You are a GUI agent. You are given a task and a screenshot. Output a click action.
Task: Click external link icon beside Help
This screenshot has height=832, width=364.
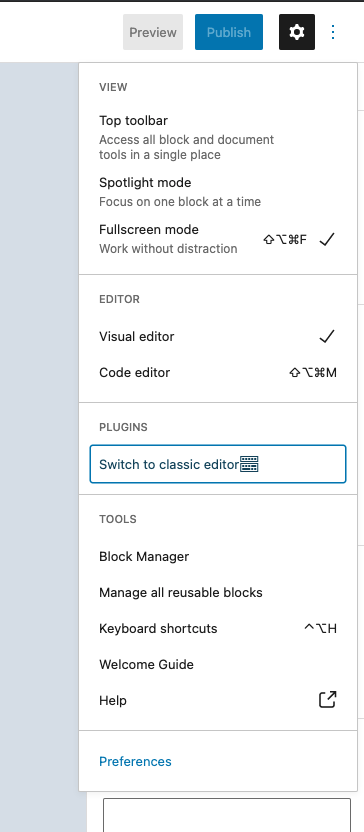[x=327, y=700]
